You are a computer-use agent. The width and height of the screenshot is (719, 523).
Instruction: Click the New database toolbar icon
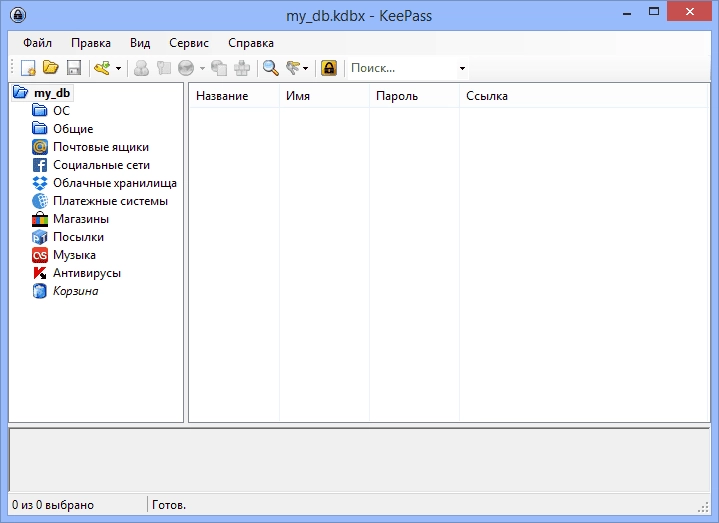coord(28,68)
